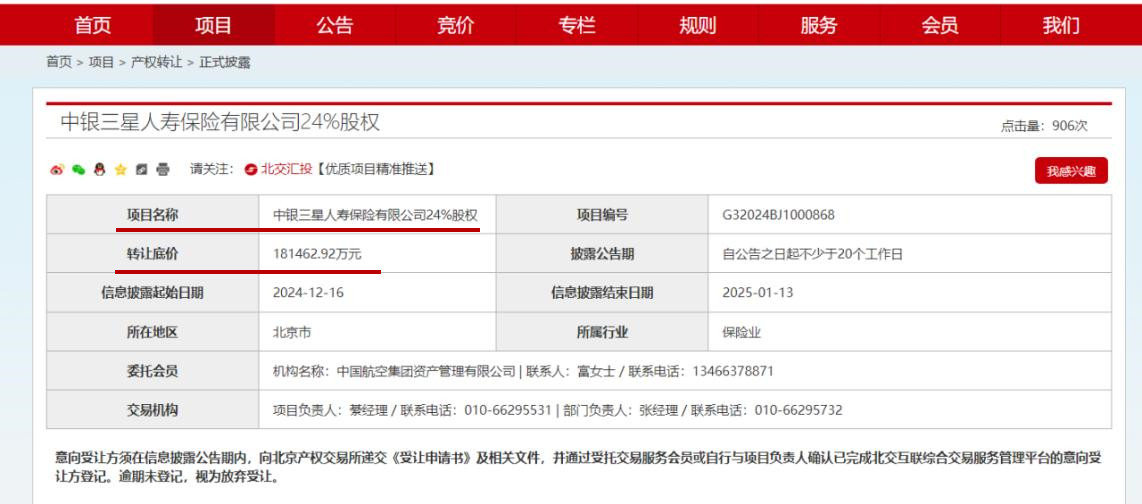Share the project on Weibo
1142x504 pixels.
coord(55,169)
